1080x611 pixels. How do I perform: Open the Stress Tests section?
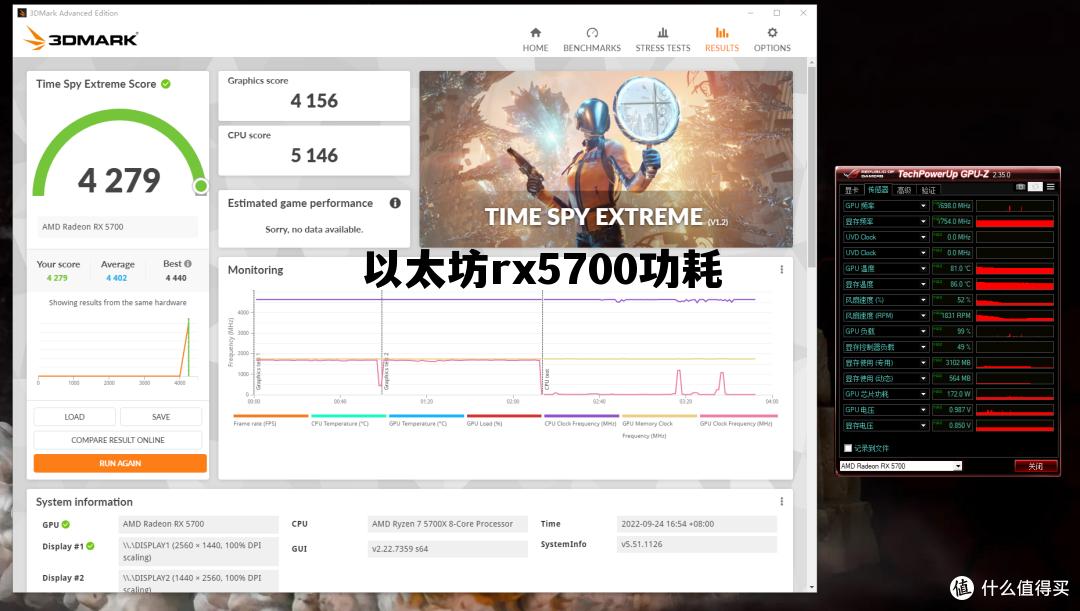[662, 38]
